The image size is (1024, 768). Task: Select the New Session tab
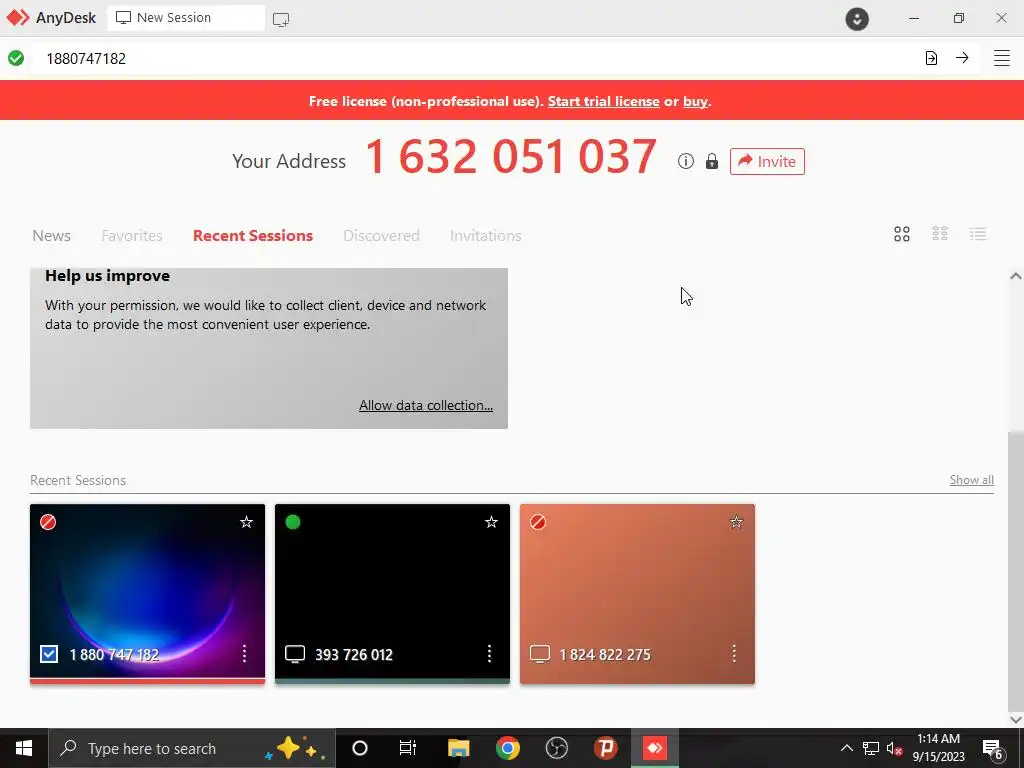(185, 18)
